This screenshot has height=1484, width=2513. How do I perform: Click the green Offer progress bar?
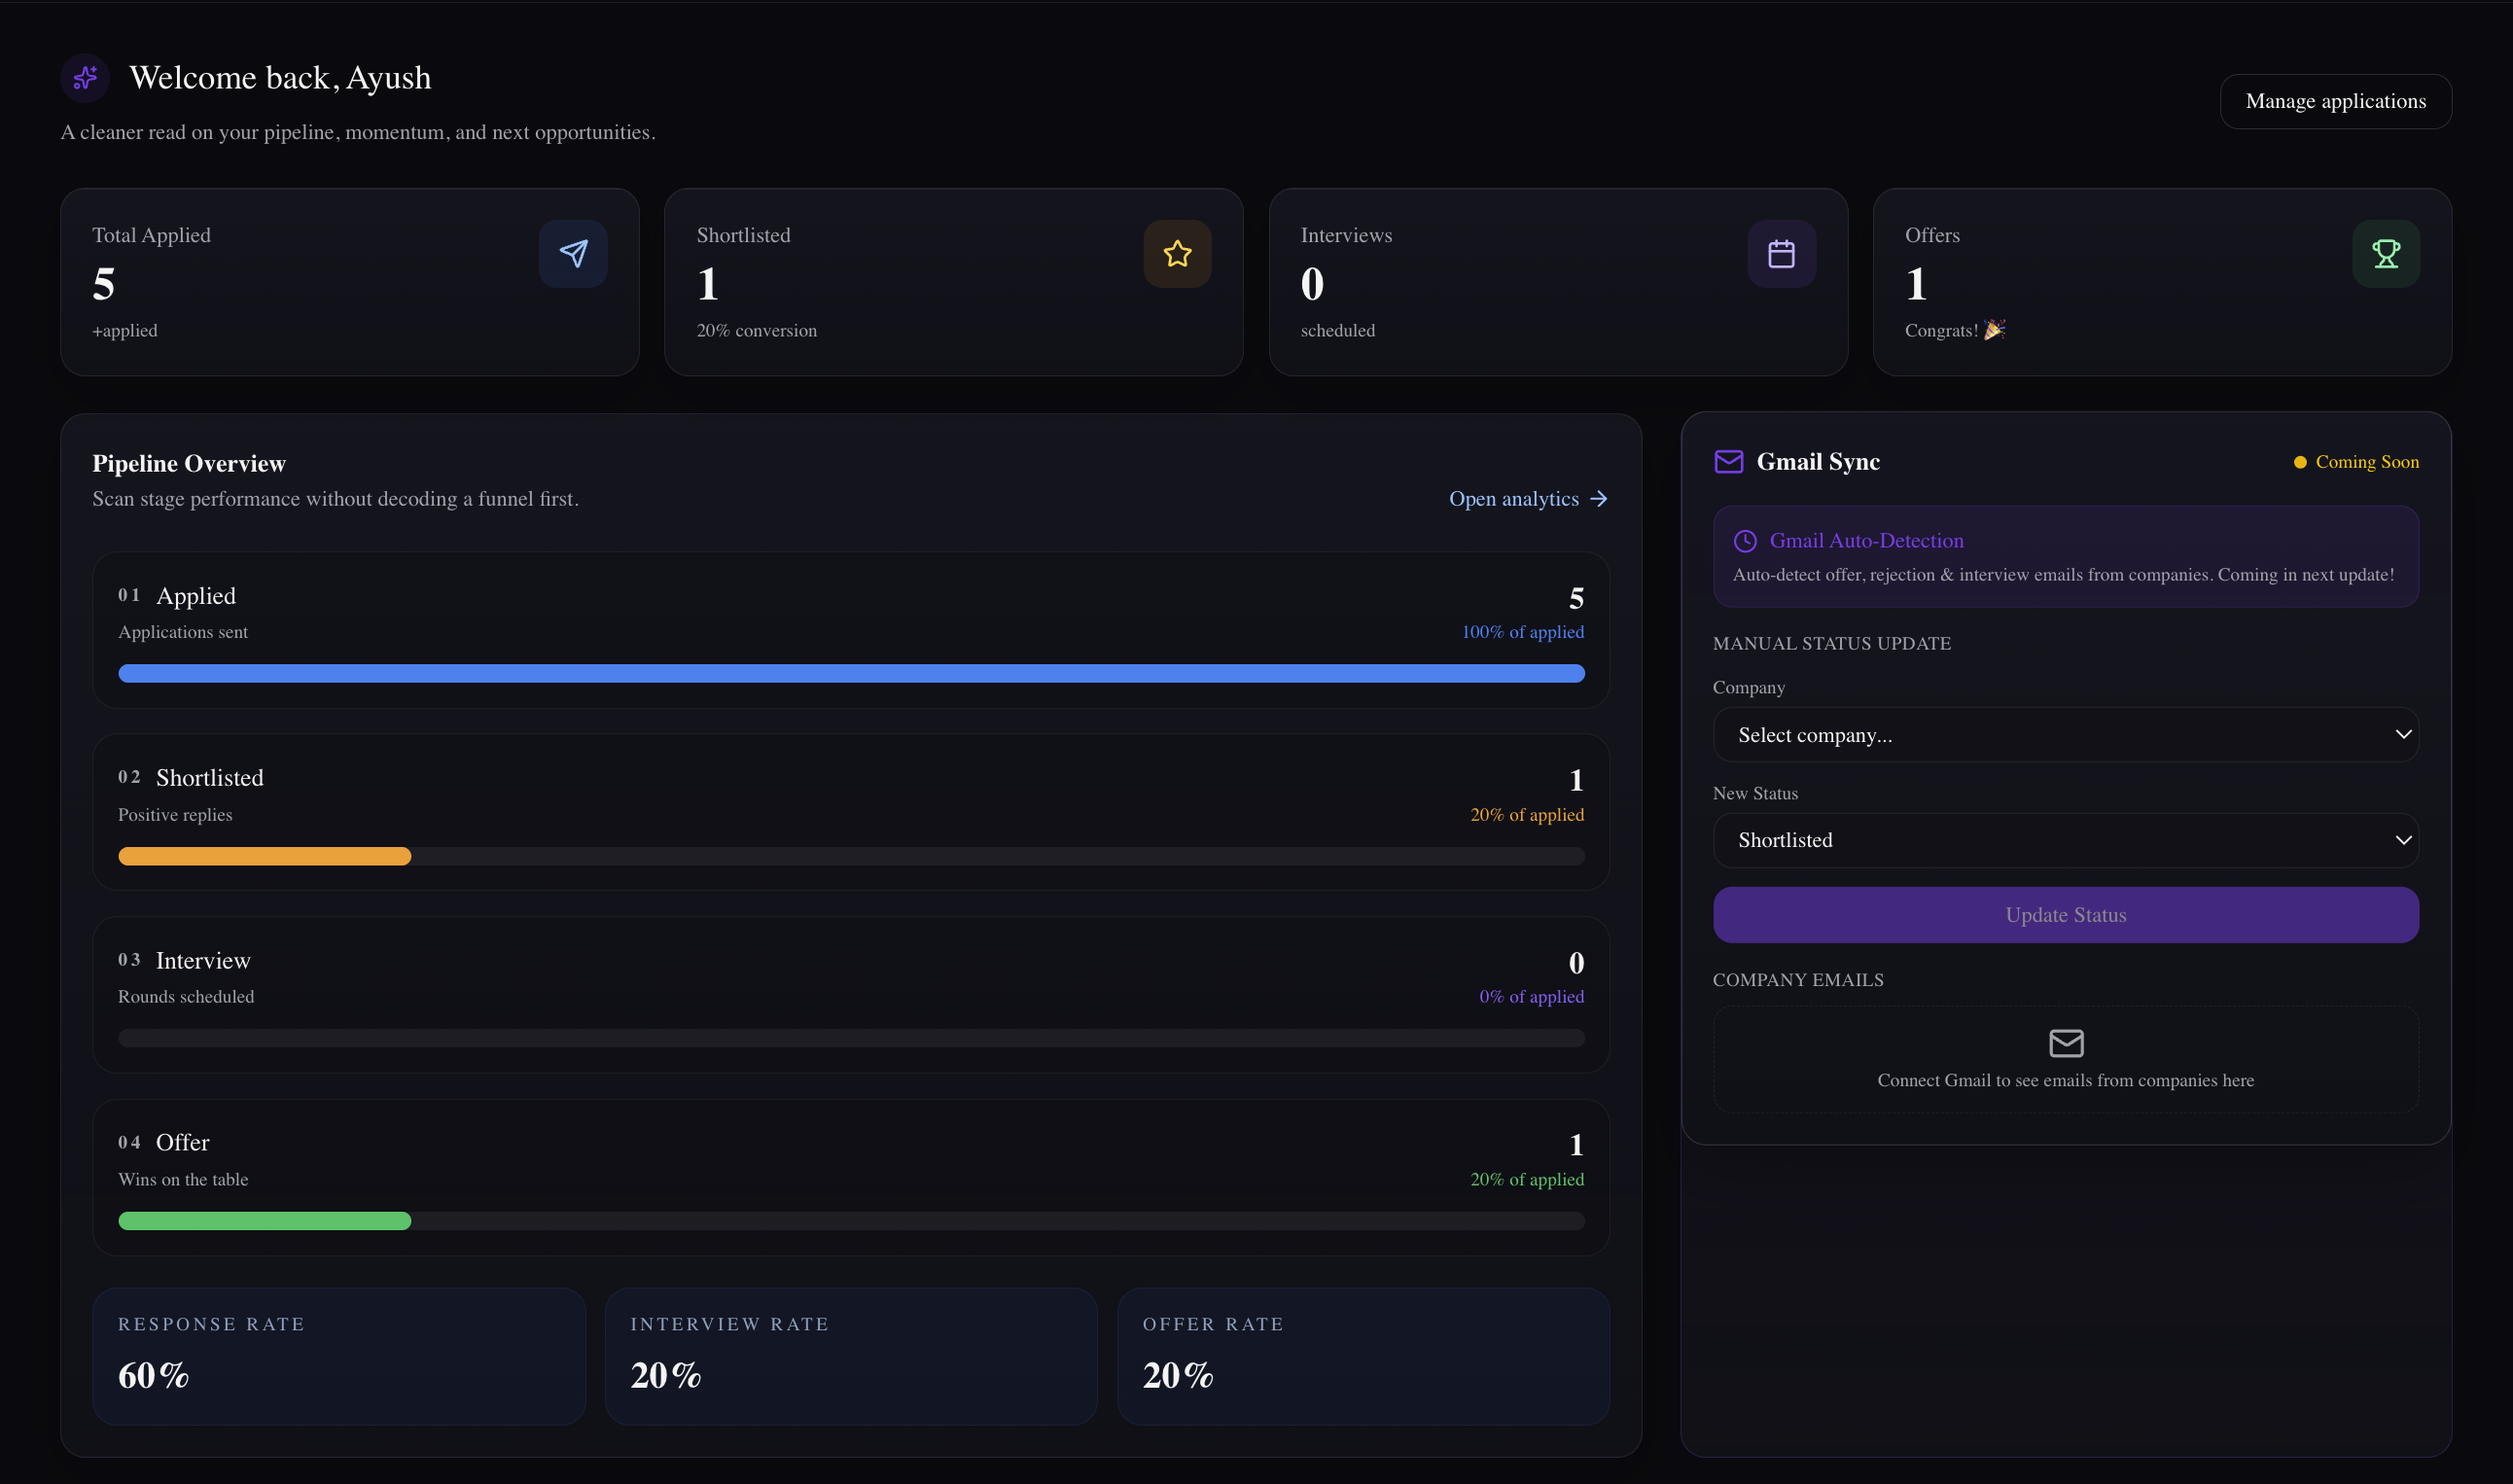tap(265, 1221)
